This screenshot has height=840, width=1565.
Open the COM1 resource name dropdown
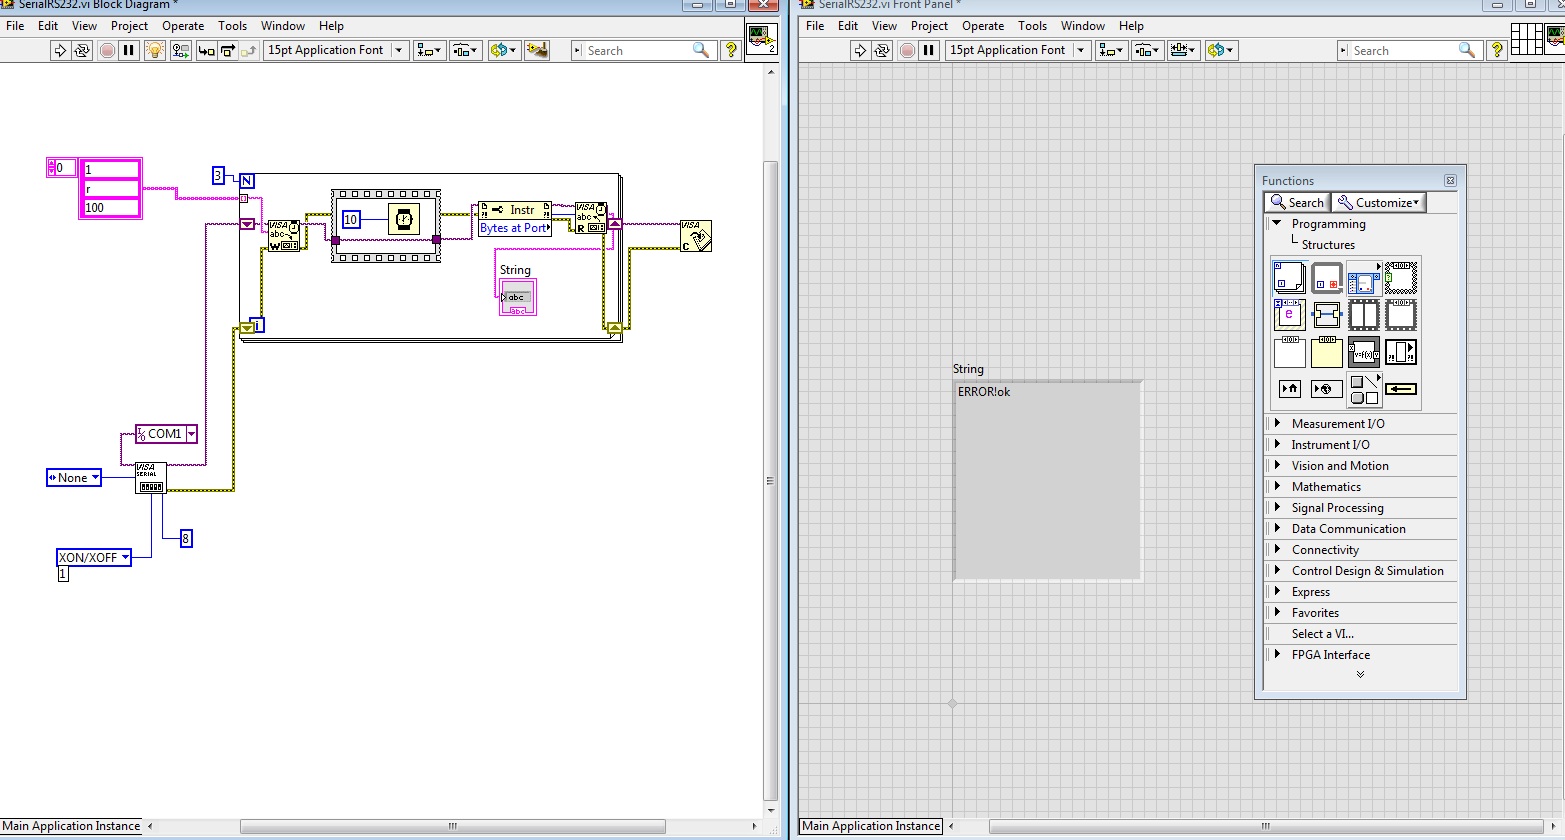pyautogui.click(x=190, y=434)
